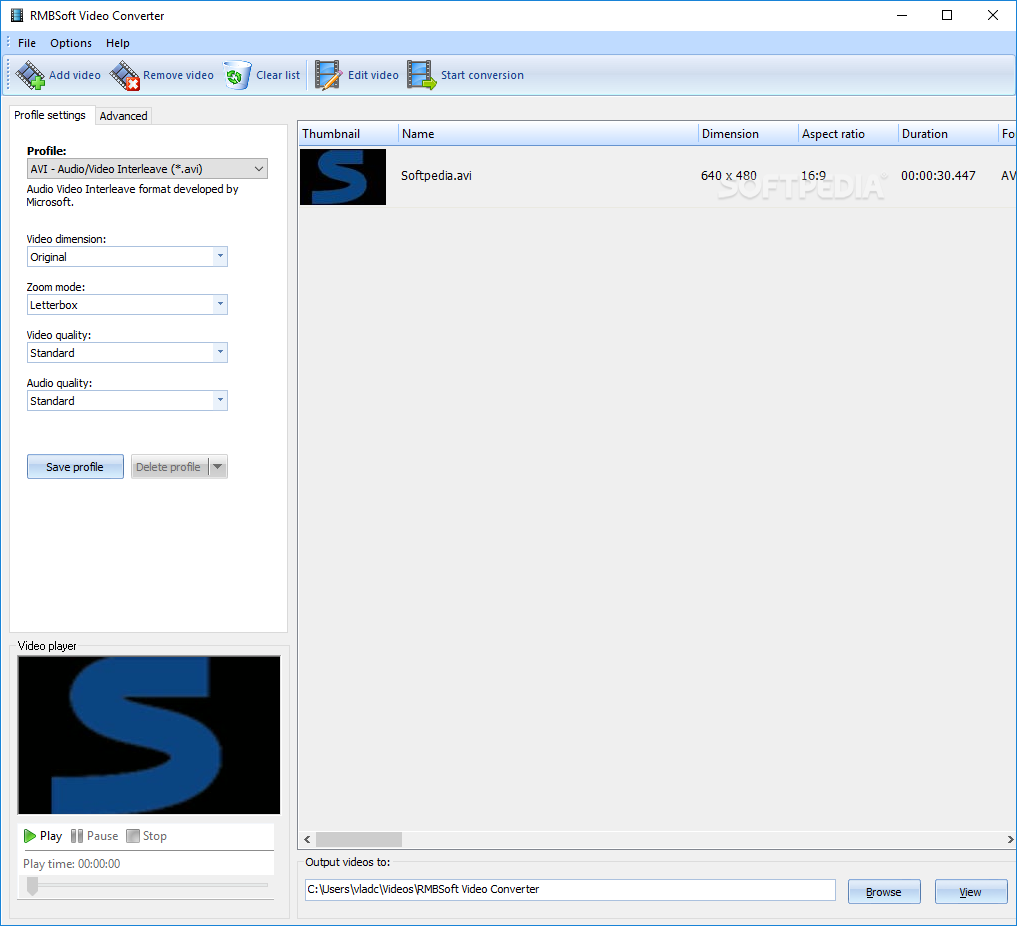Click the RMBSoft app icon in title bar
Screen dimensions: 1017x926
click(17, 15)
